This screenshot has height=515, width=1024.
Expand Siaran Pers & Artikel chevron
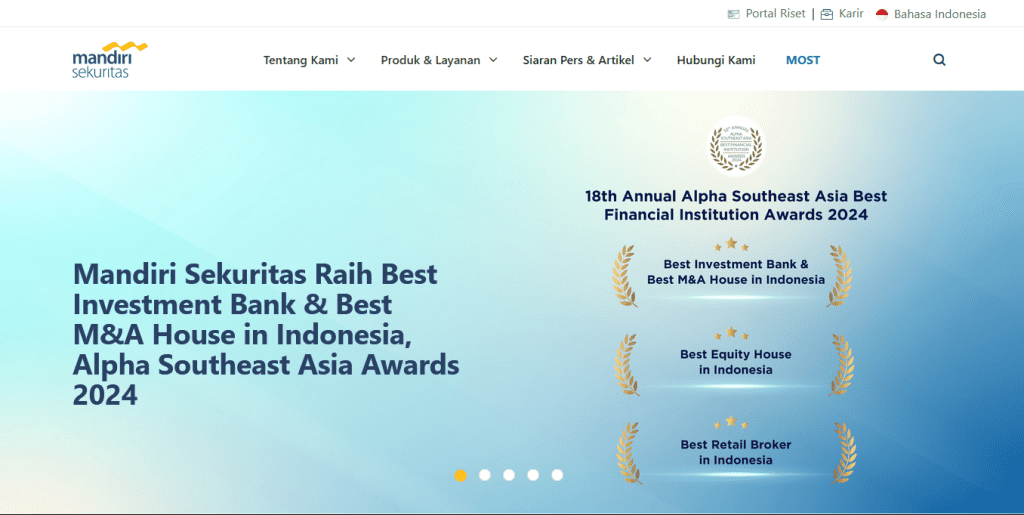click(647, 59)
